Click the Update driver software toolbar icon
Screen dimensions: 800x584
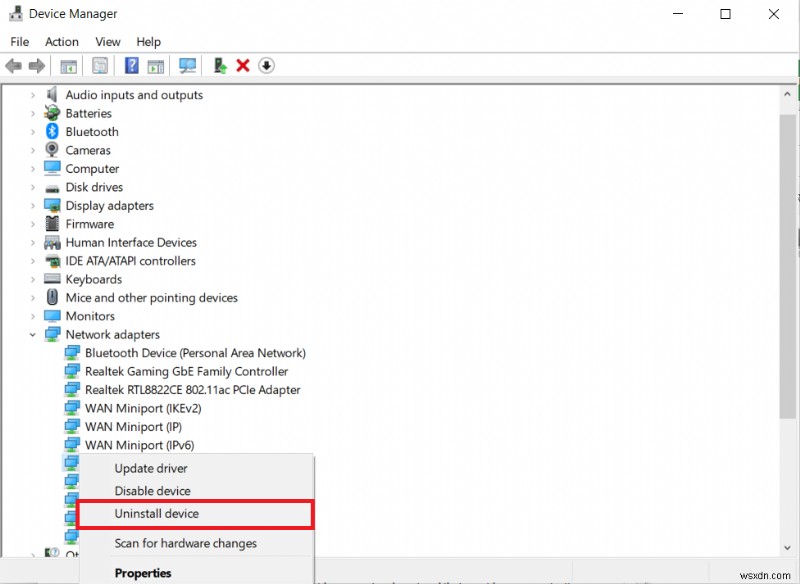[219, 65]
